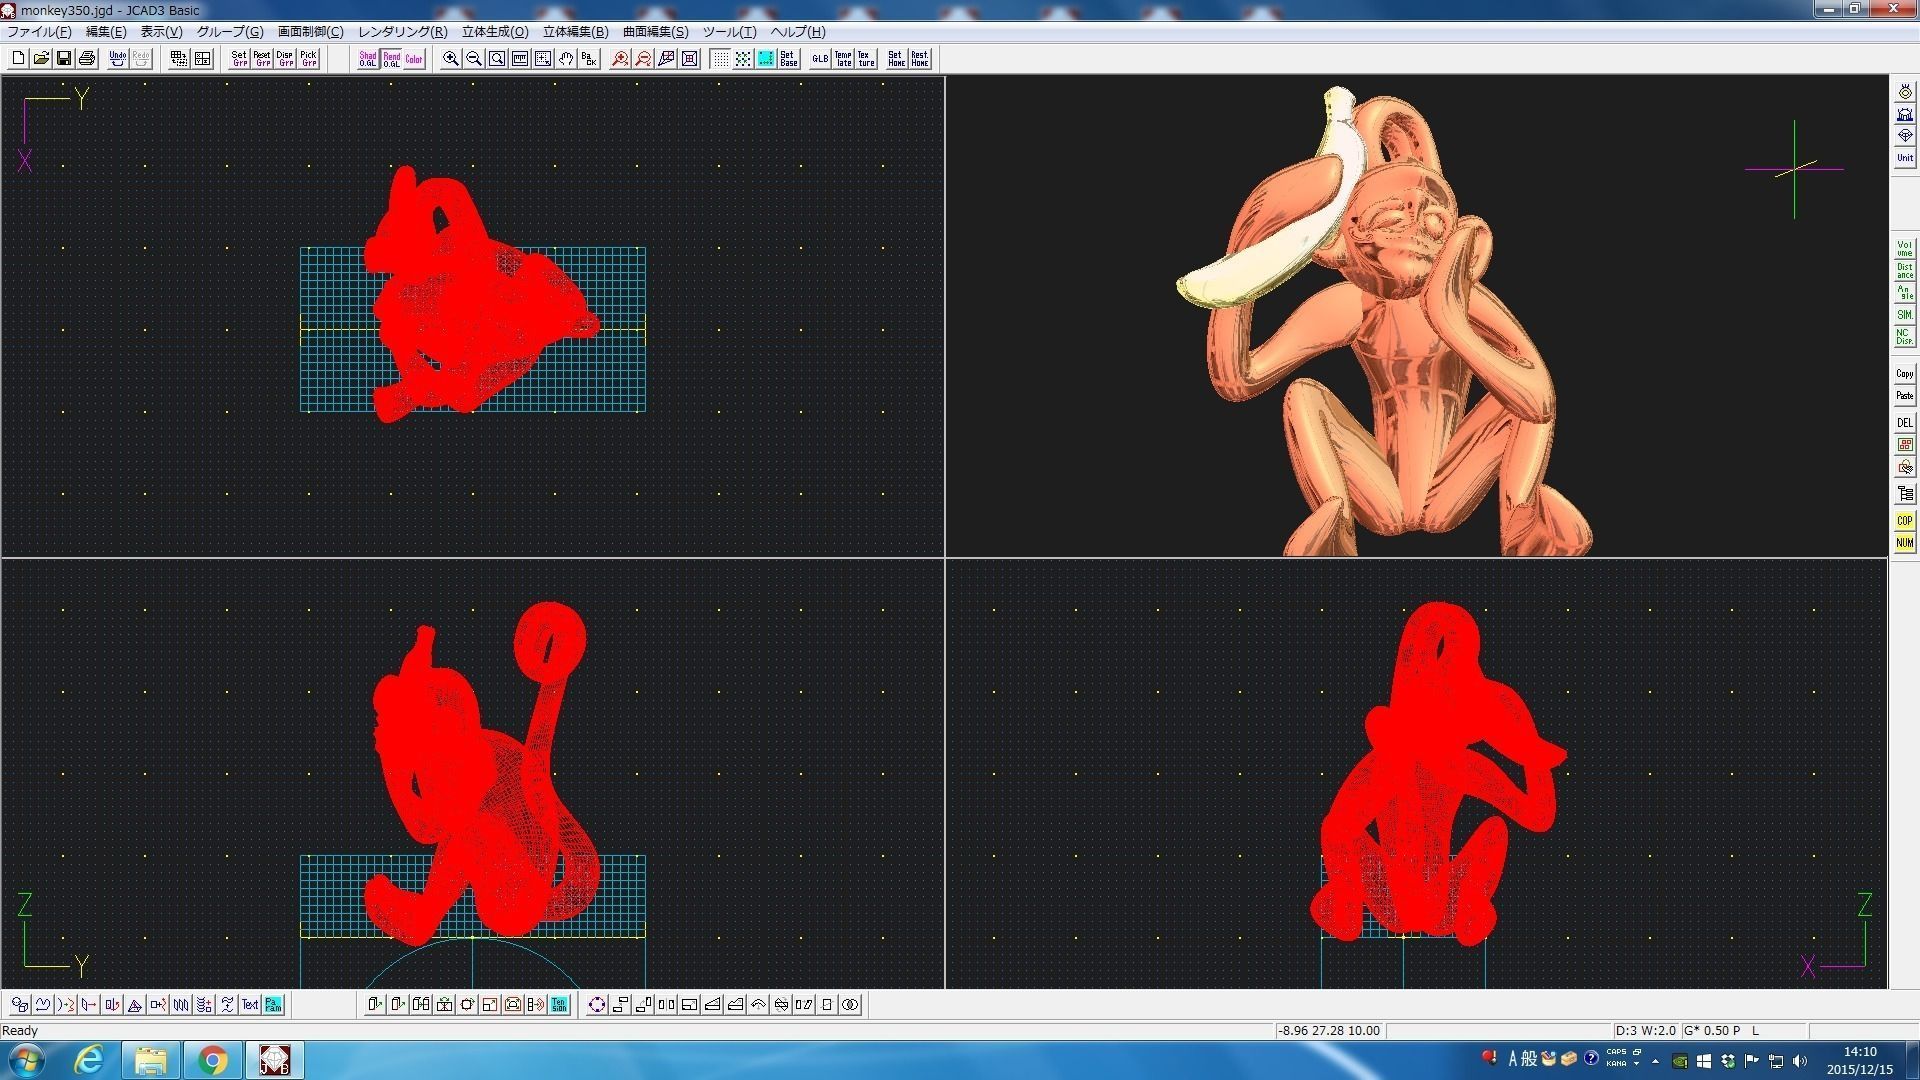
Task: Click the Undo toolbar button
Action: tap(118, 59)
